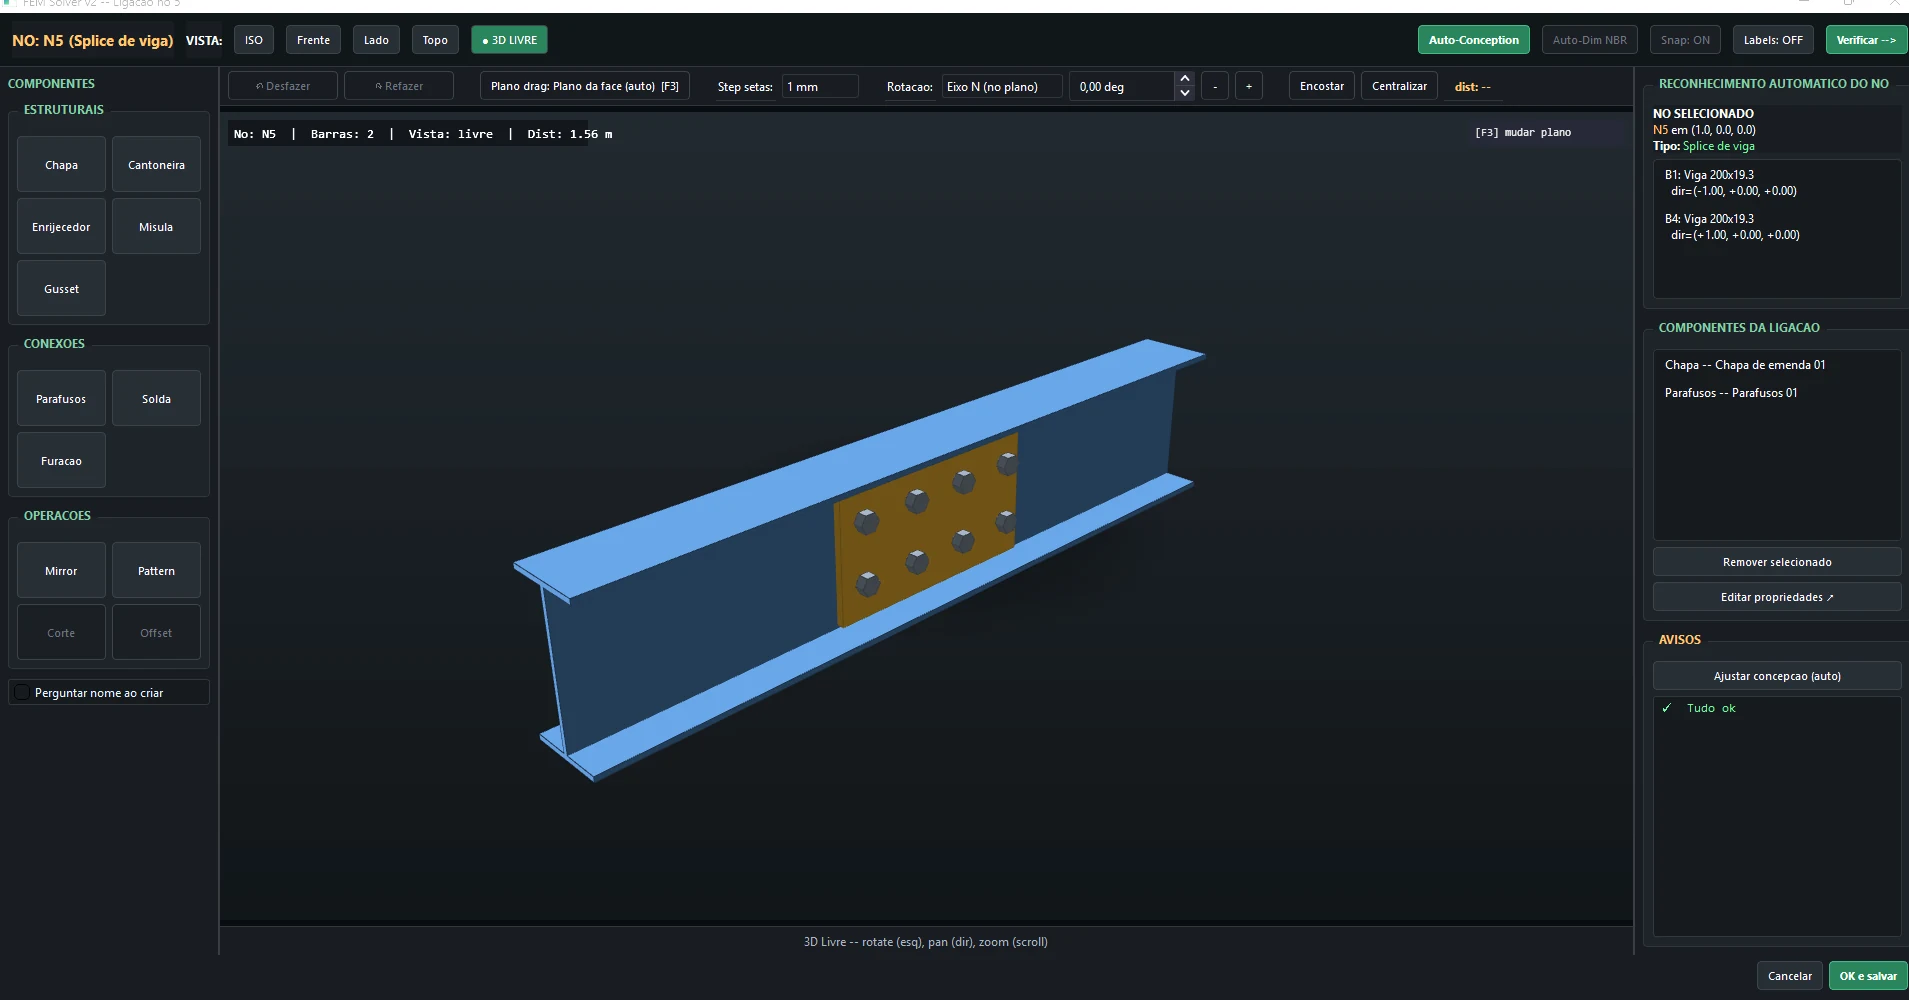Apply the Pattern operation

156,571
